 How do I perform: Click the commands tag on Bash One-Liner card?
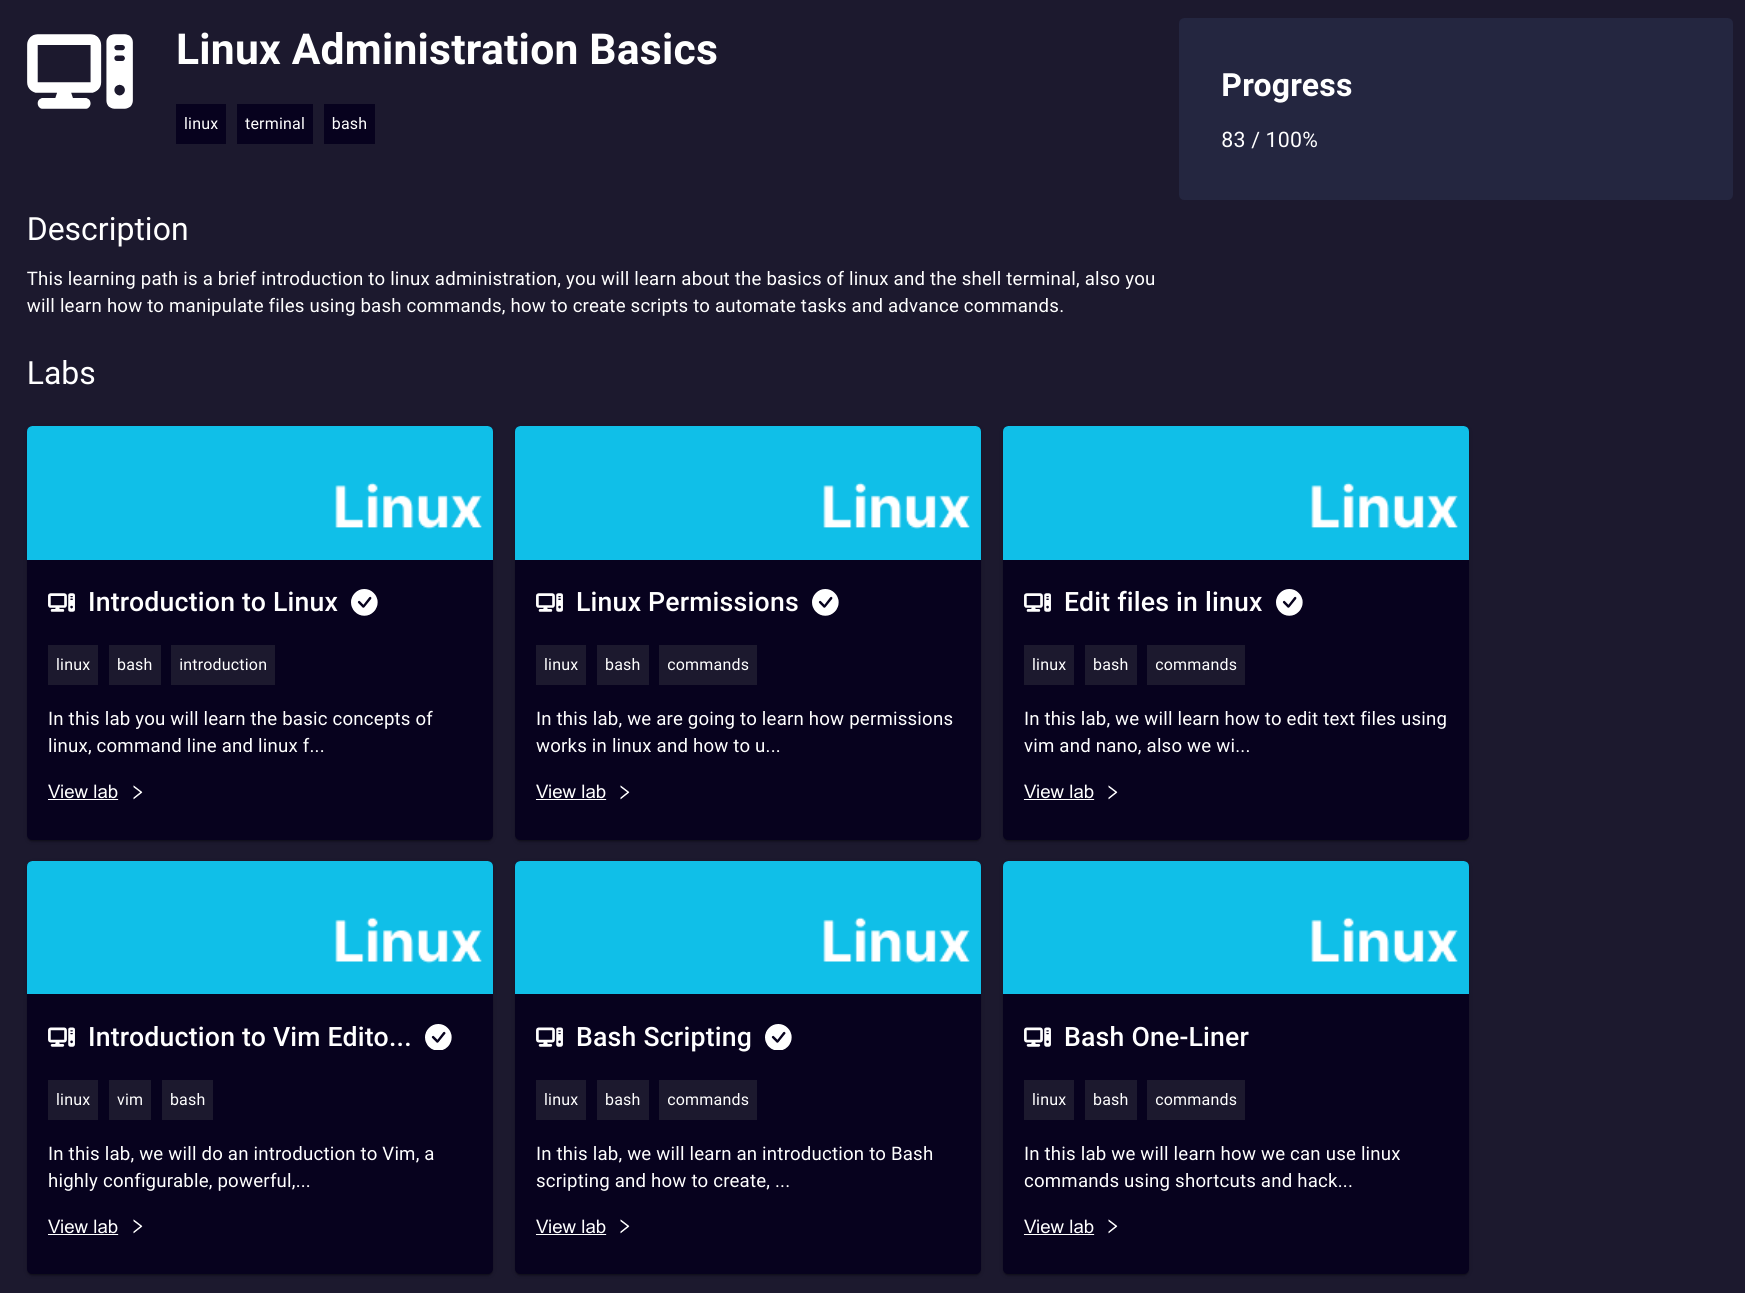(1196, 1100)
